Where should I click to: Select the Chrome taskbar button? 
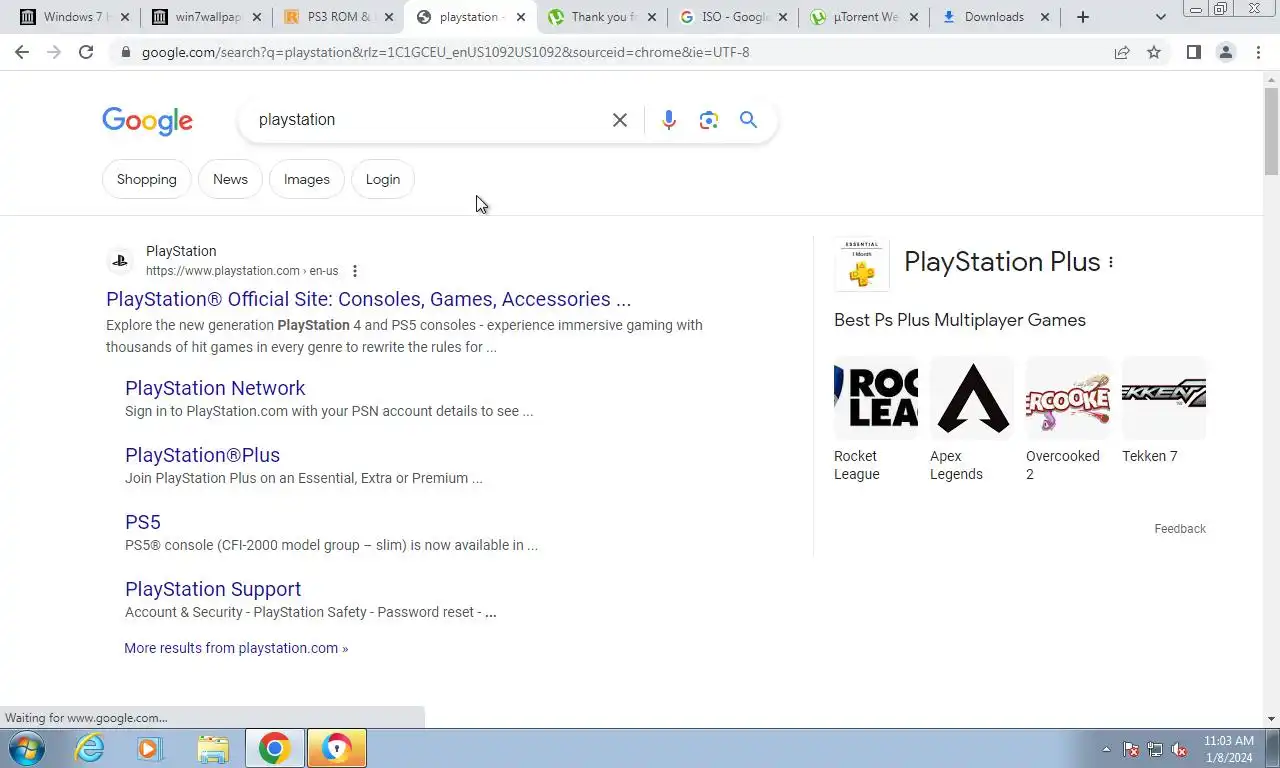click(x=274, y=748)
